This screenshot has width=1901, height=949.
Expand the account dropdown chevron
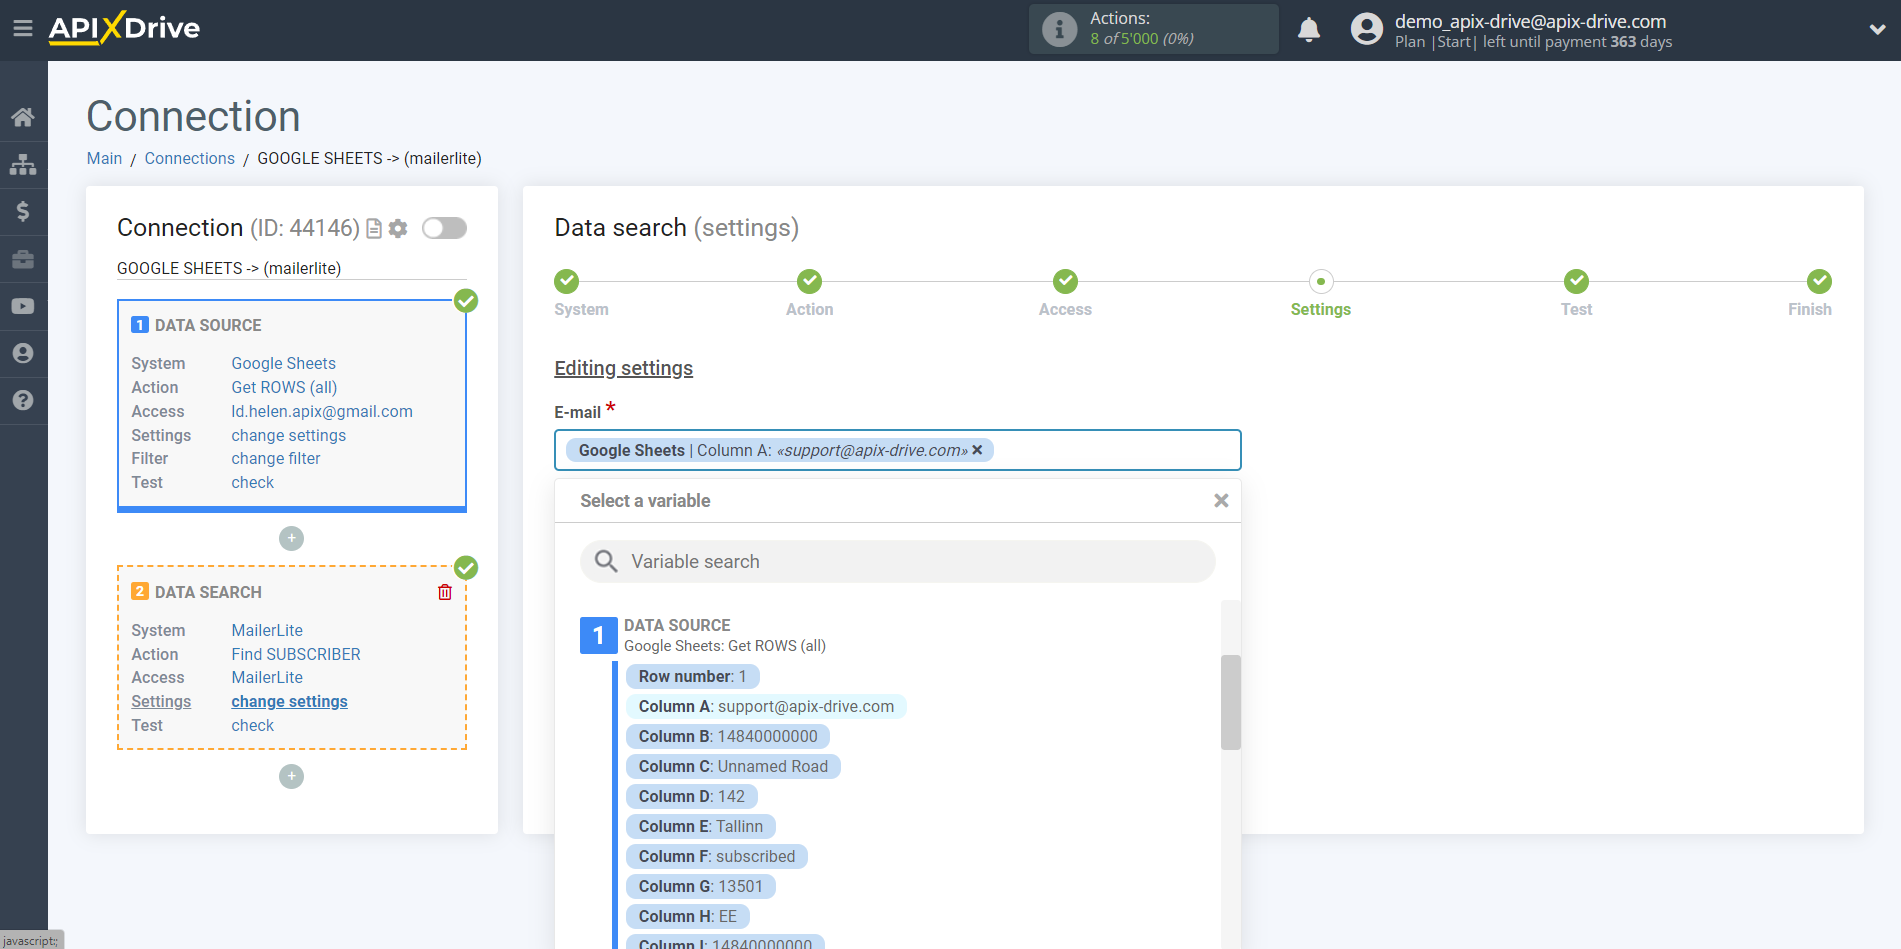(x=1877, y=30)
